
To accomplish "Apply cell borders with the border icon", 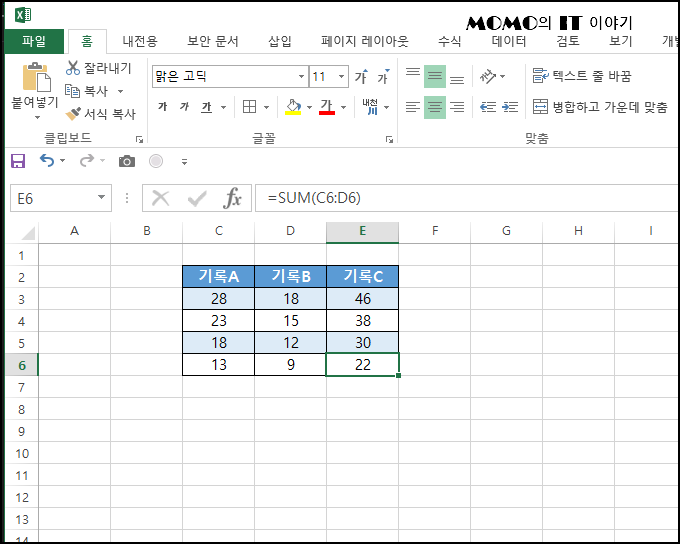I will pyautogui.click(x=249, y=107).
